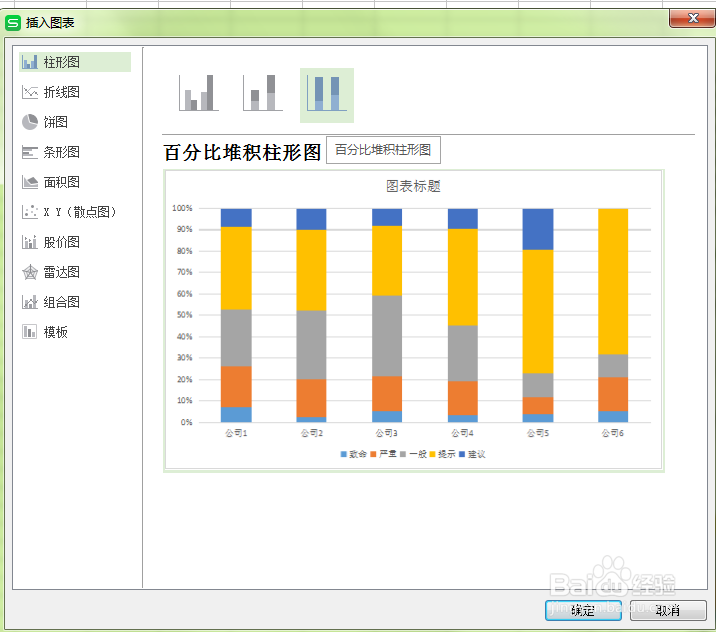Click the 组合图 combo sidebar icon
Screen dimensions: 716x632
click(x=30, y=302)
